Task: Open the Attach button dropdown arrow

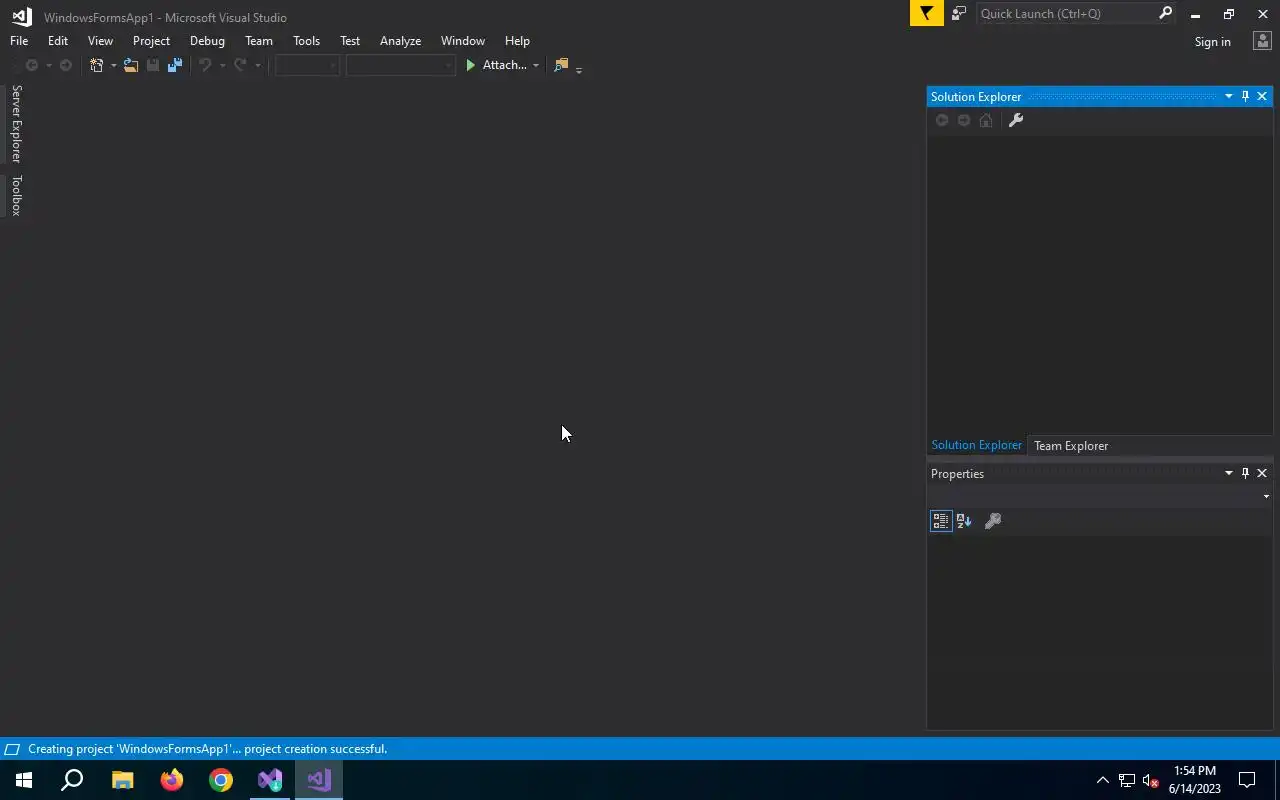Action: point(536,65)
